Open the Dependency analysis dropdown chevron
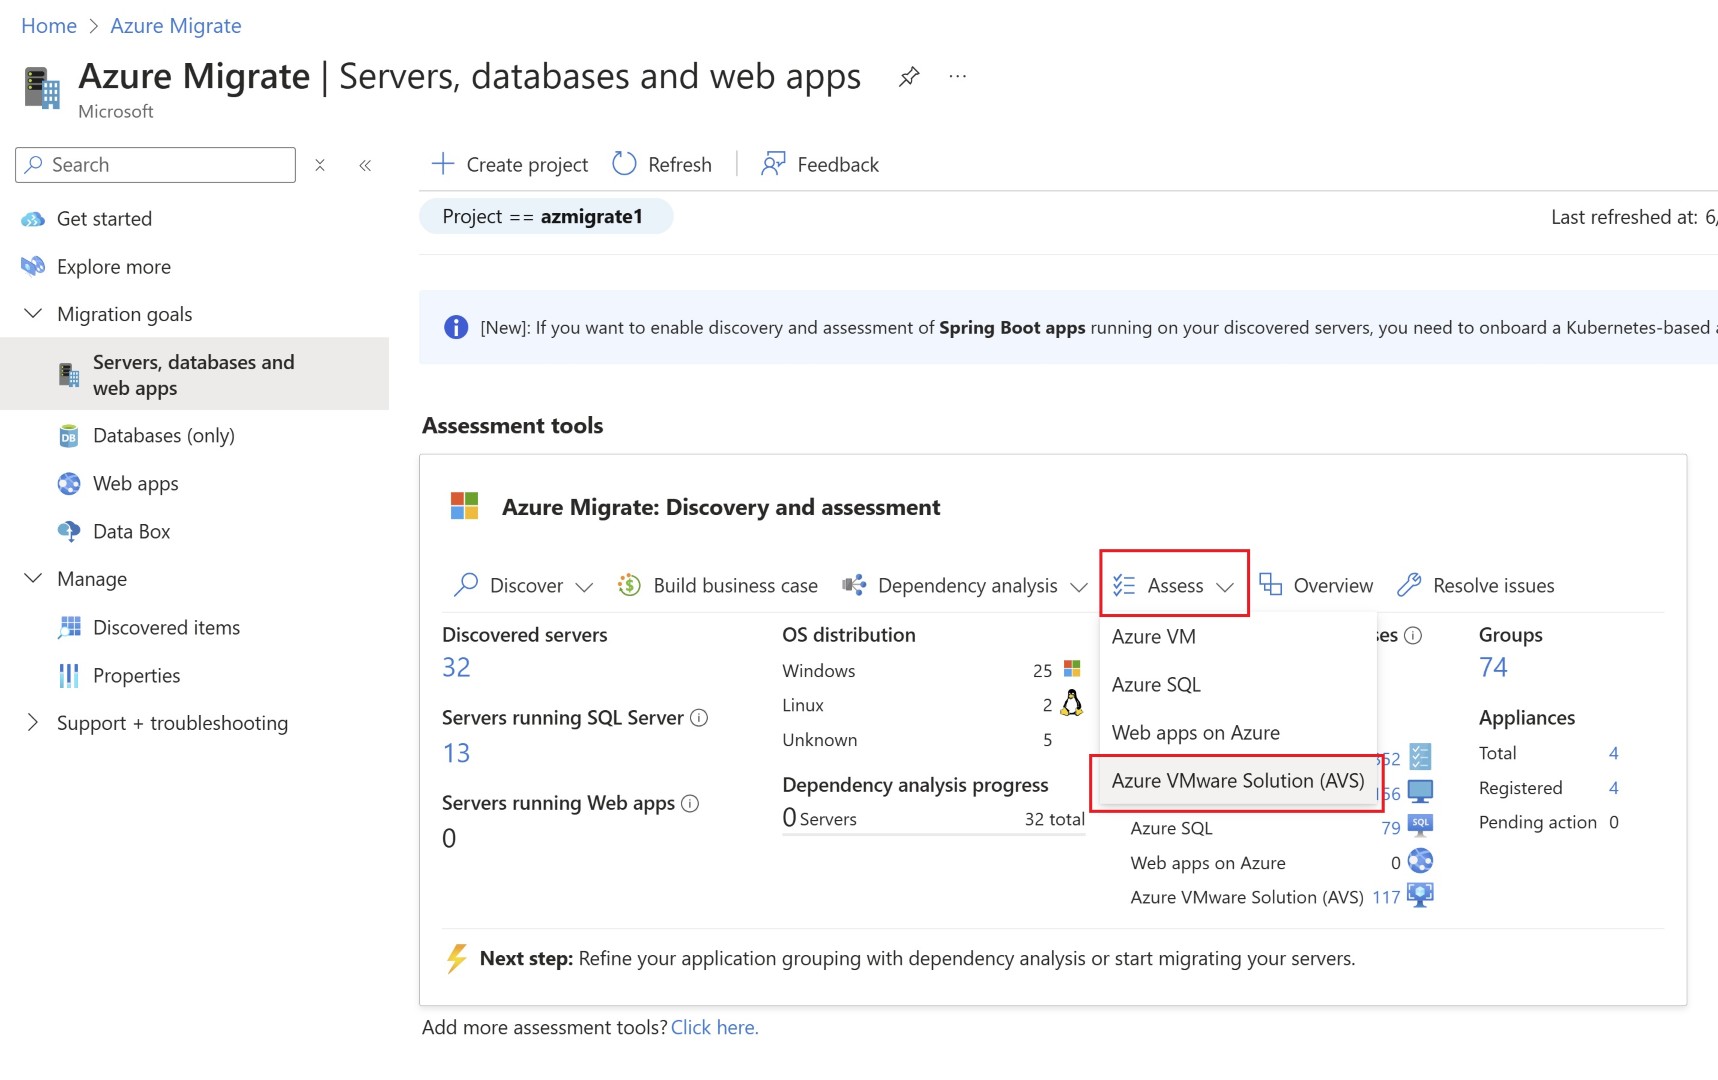This screenshot has height=1080, width=1718. coord(1079,587)
